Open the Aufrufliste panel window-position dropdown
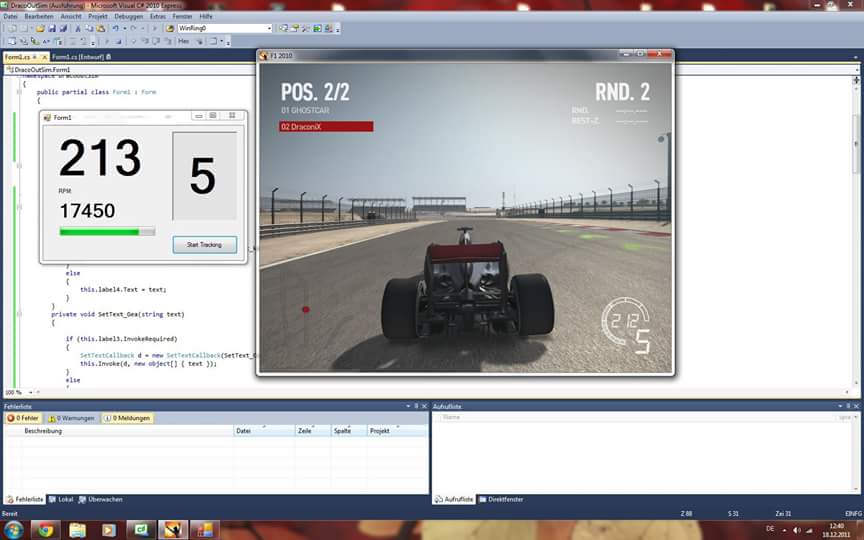The height and width of the screenshot is (540, 864). point(840,406)
